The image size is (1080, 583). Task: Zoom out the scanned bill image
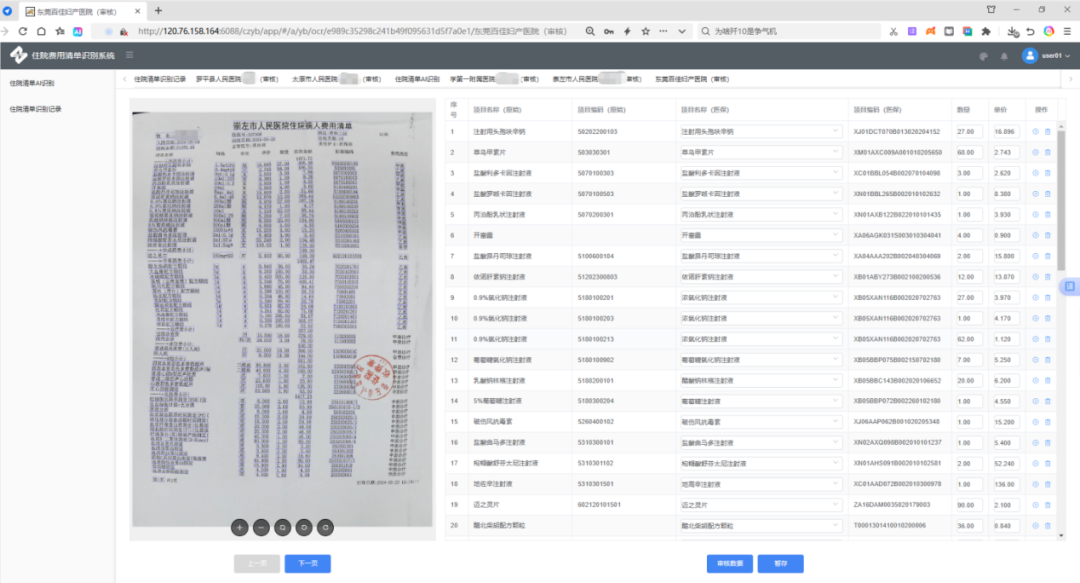[261, 526]
